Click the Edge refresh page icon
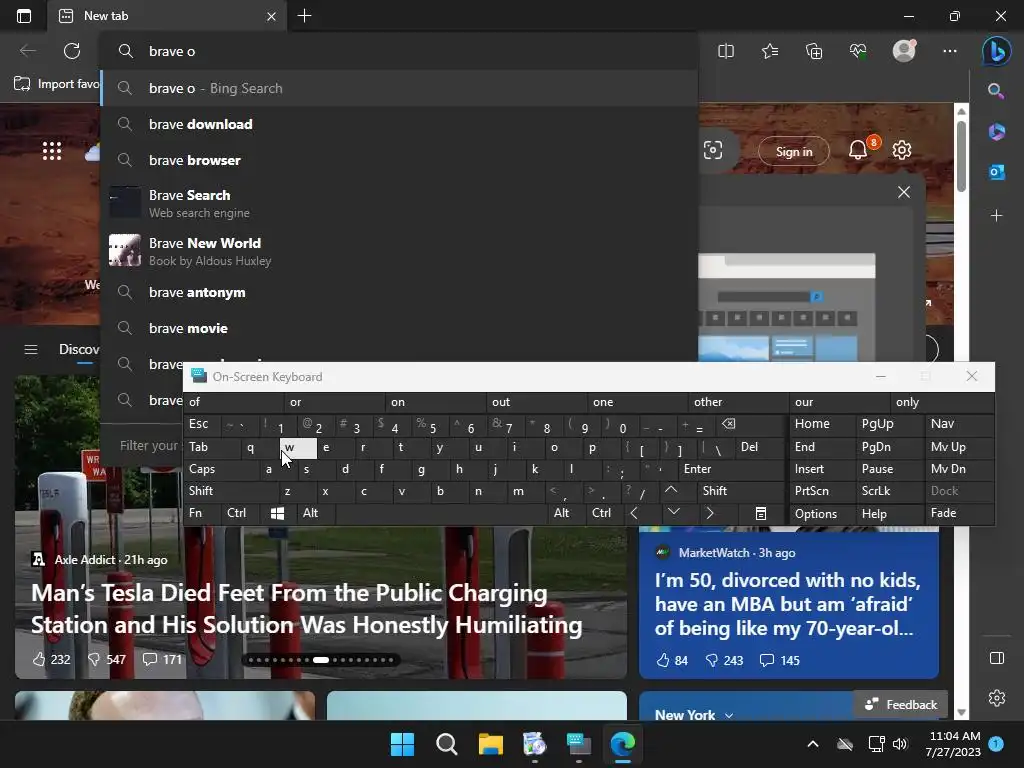This screenshot has height=768, width=1024. (72, 51)
